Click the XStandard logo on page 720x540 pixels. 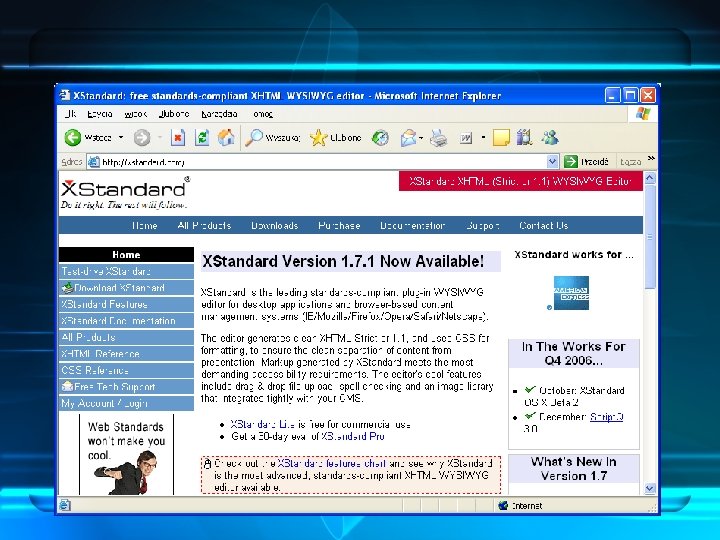[x=125, y=193]
